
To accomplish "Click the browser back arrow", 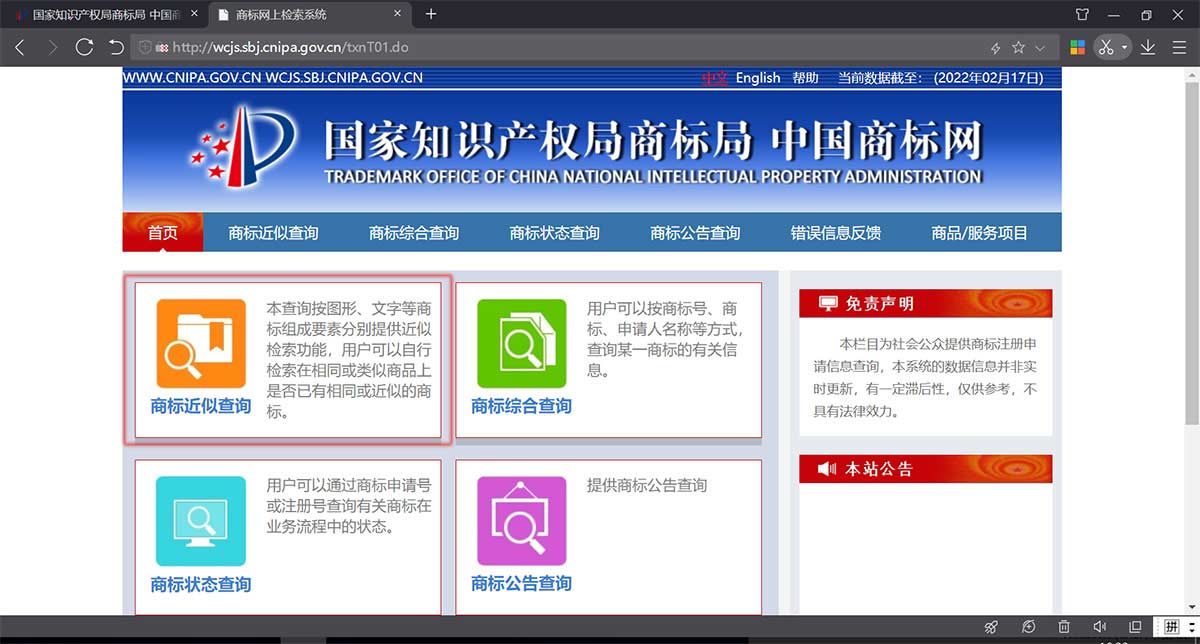I will click(x=20, y=47).
